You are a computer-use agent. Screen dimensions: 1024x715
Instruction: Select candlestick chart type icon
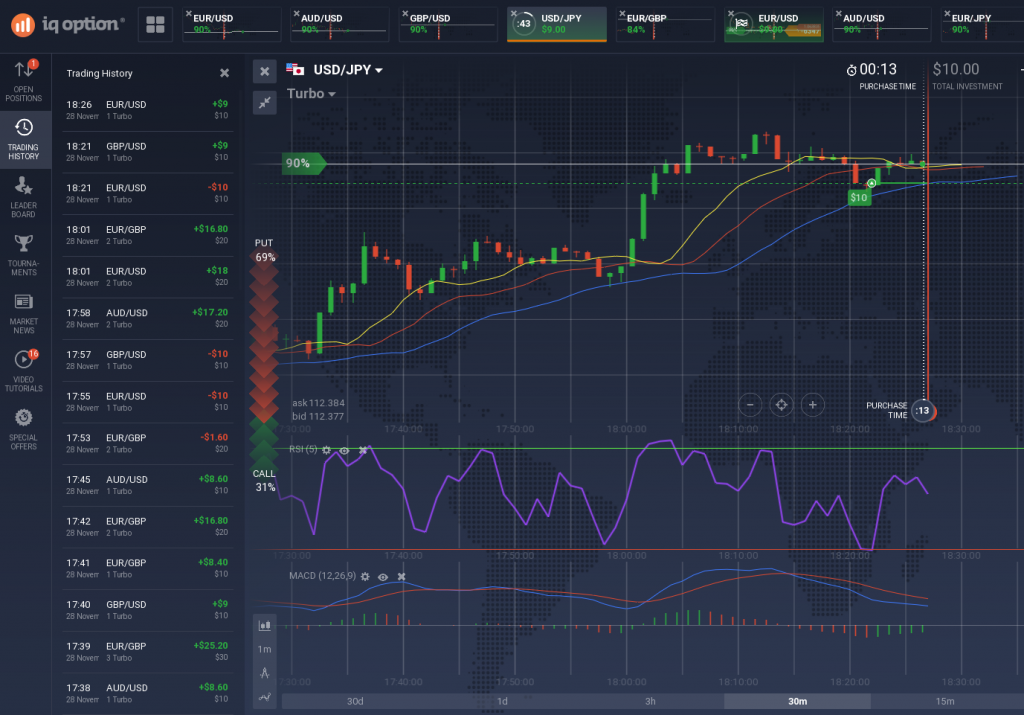(265, 625)
